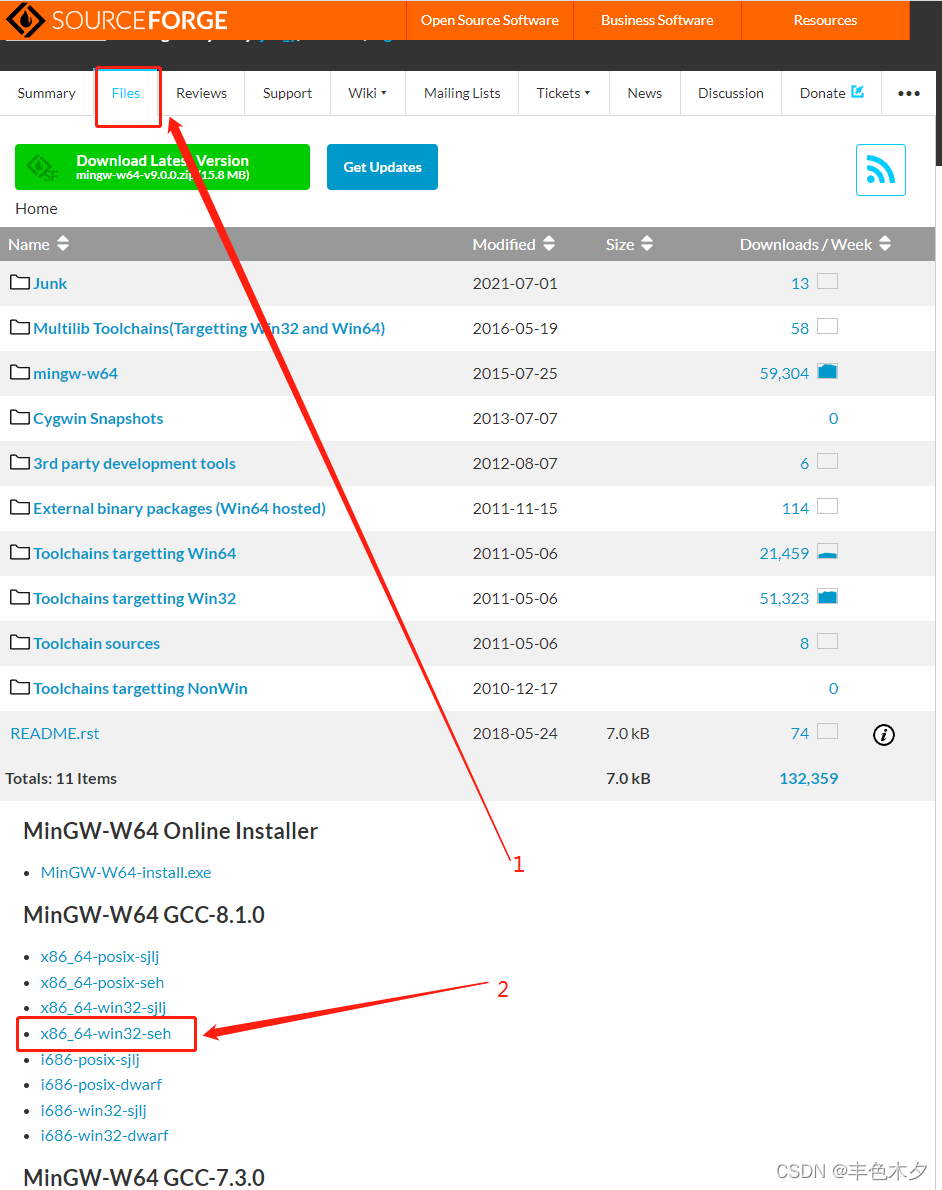Select the x86_64-posix-sjlj link

pos(99,957)
